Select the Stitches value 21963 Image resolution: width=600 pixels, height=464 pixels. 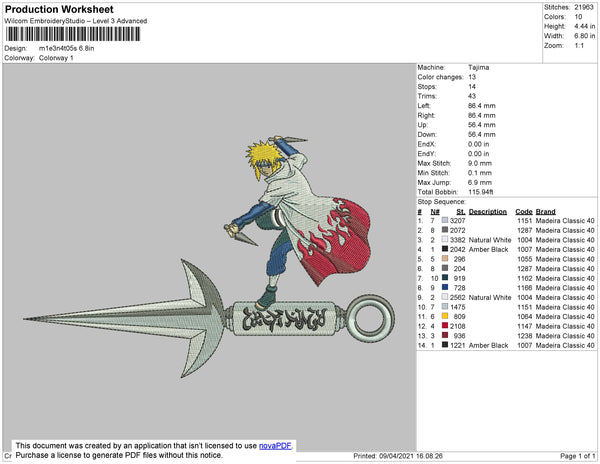584,7
